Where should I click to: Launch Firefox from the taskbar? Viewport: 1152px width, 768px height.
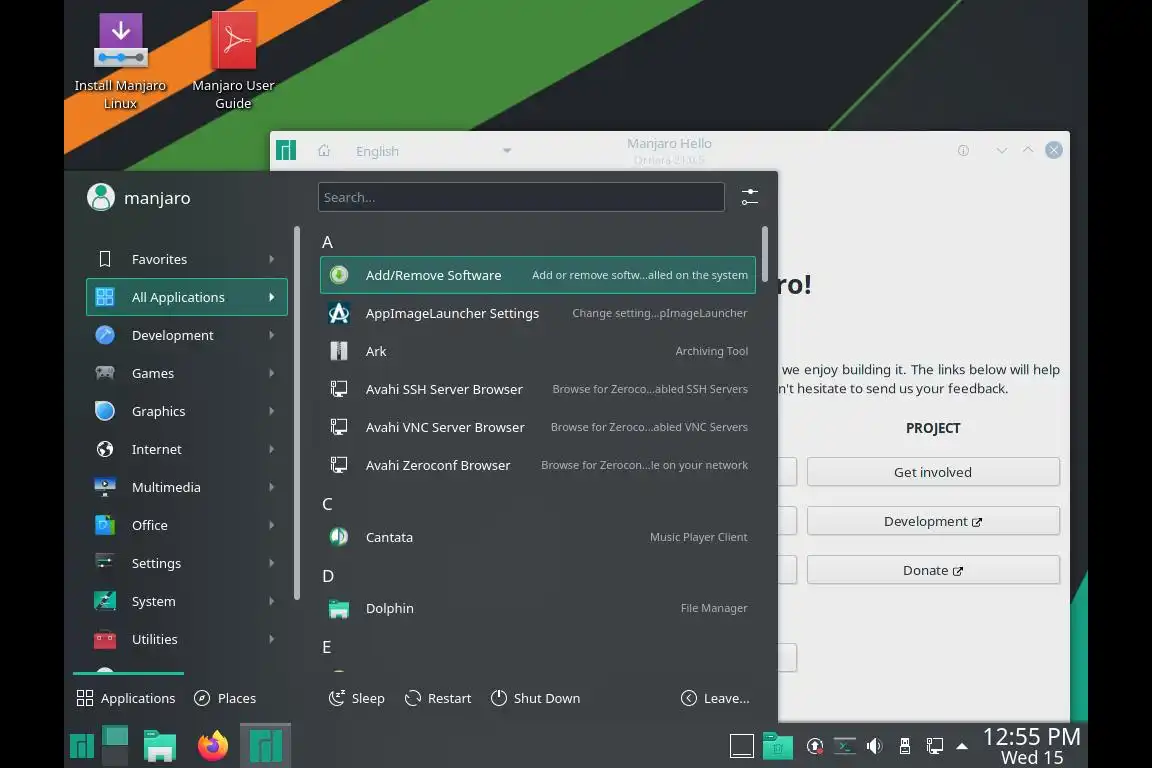[x=213, y=746]
